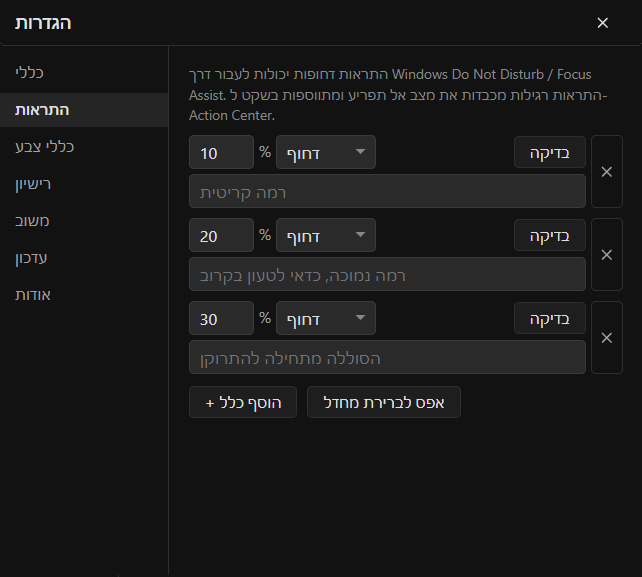
Task: Switch to the עדכון section
Action: [x=84, y=258]
